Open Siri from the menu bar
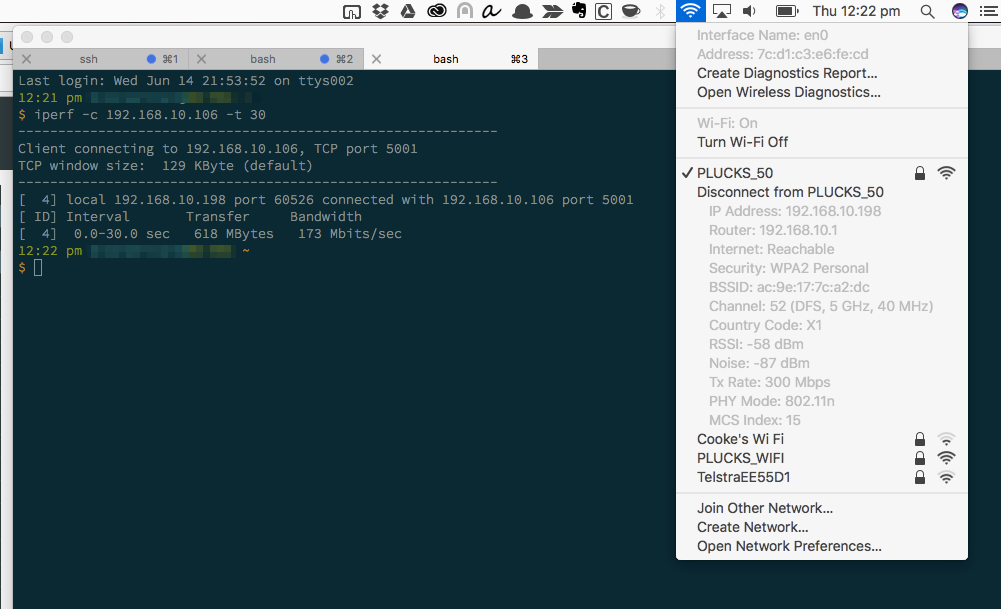Screen dimensions: 1001x609 [959, 11]
